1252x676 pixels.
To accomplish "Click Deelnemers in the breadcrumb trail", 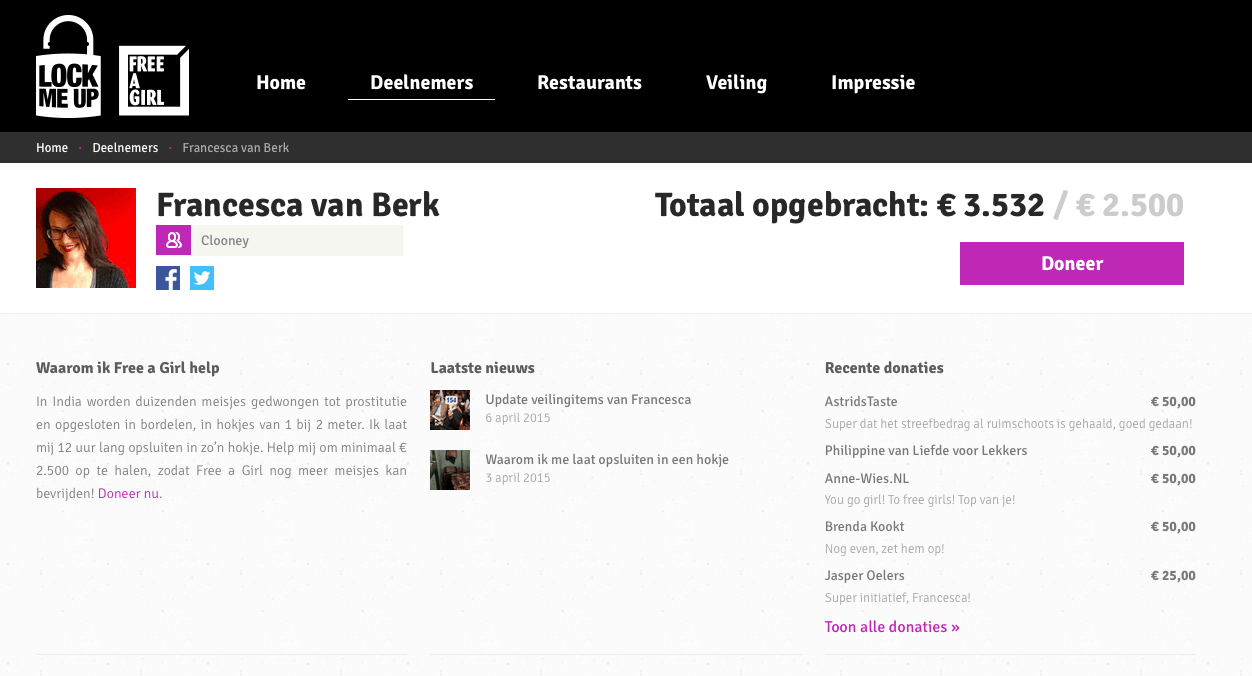I will click(x=125, y=148).
